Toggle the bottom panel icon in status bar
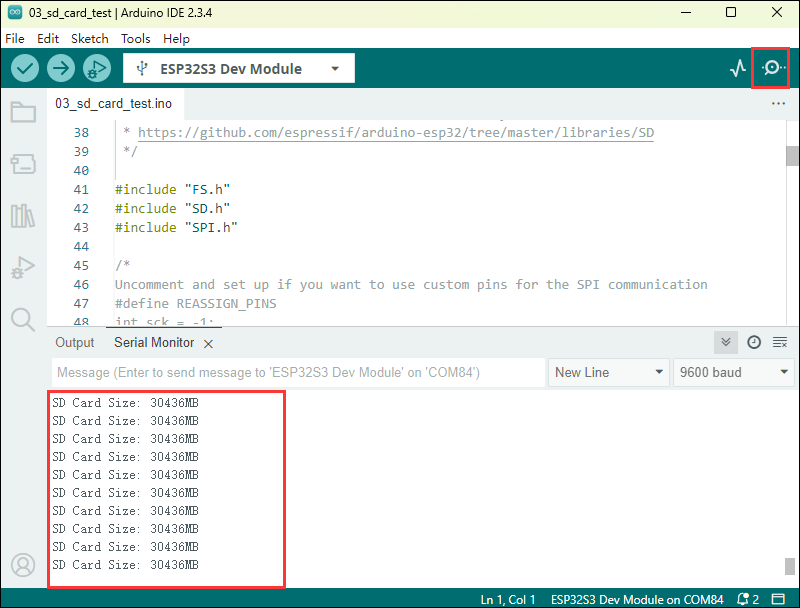This screenshot has width=800, height=608. [x=778, y=599]
